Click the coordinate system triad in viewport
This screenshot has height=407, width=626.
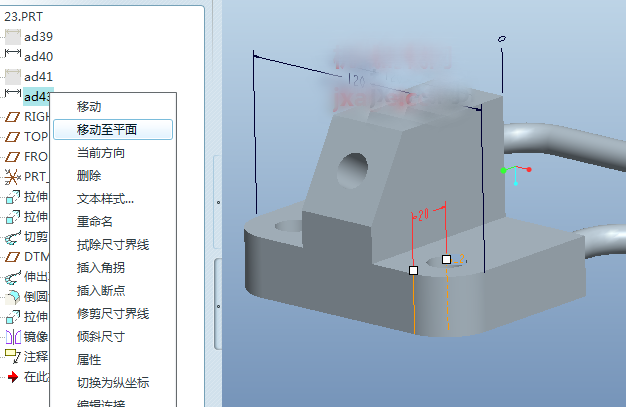pyautogui.click(x=516, y=175)
